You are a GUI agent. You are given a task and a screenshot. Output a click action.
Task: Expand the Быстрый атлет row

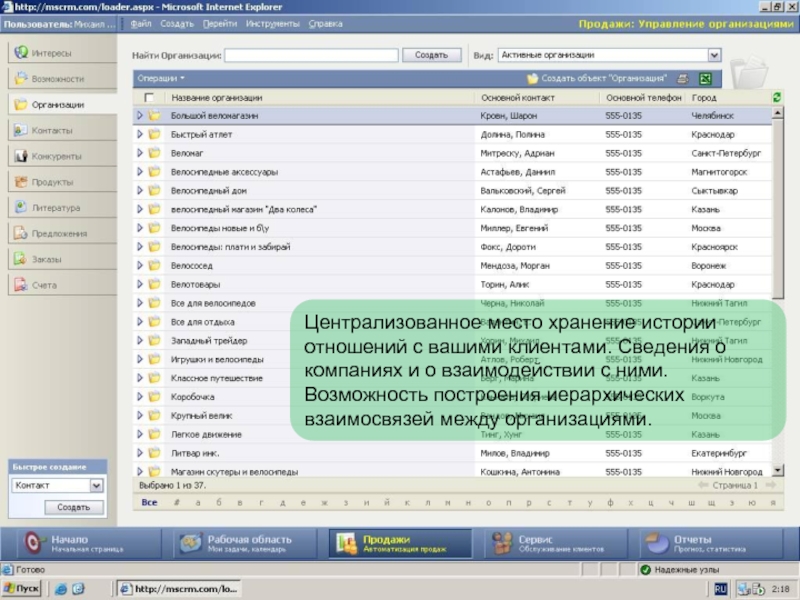pos(140,134)
